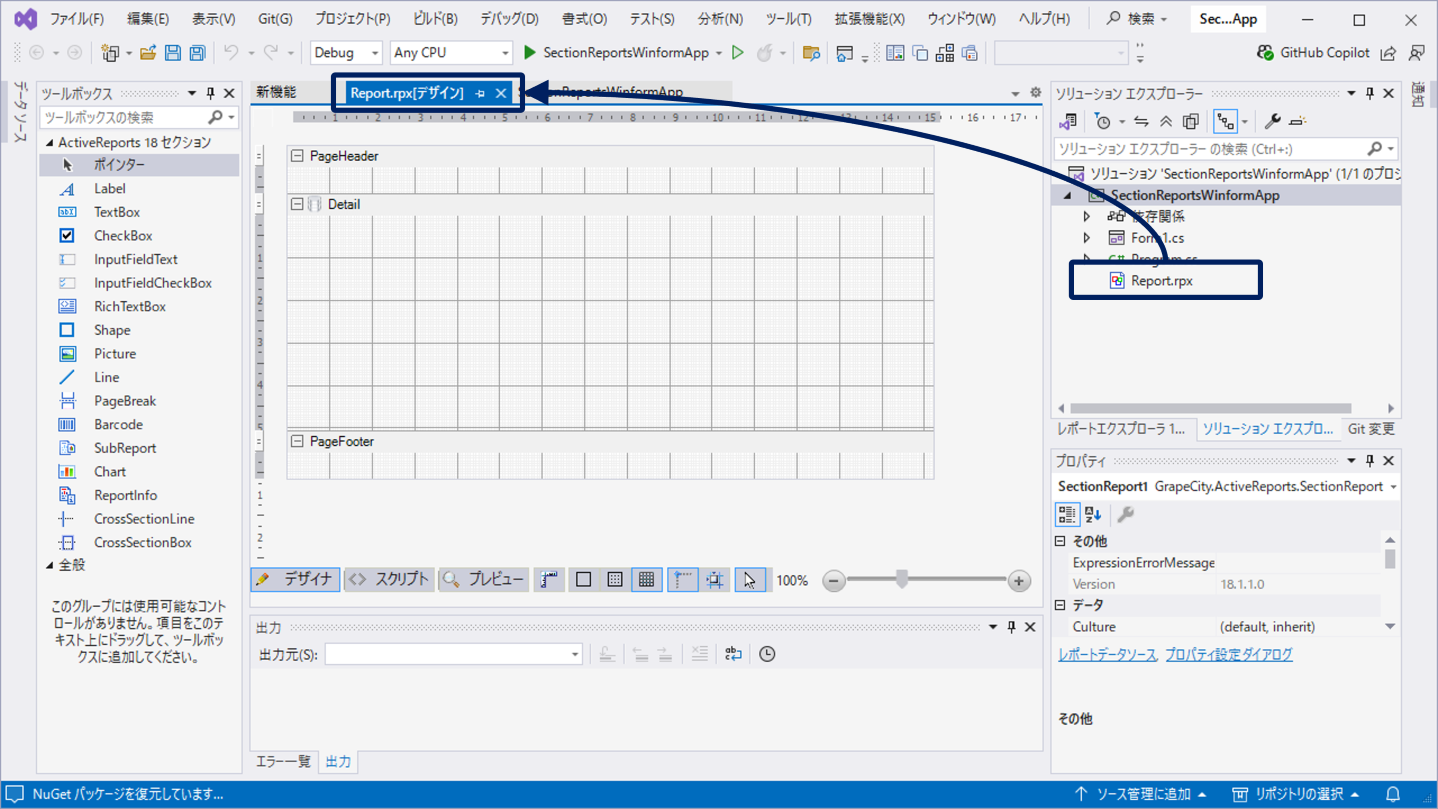Viewport: 1438px width, 809px height.
Task: Select the RichTextBox toolbox item
Action: click(130, 306)
